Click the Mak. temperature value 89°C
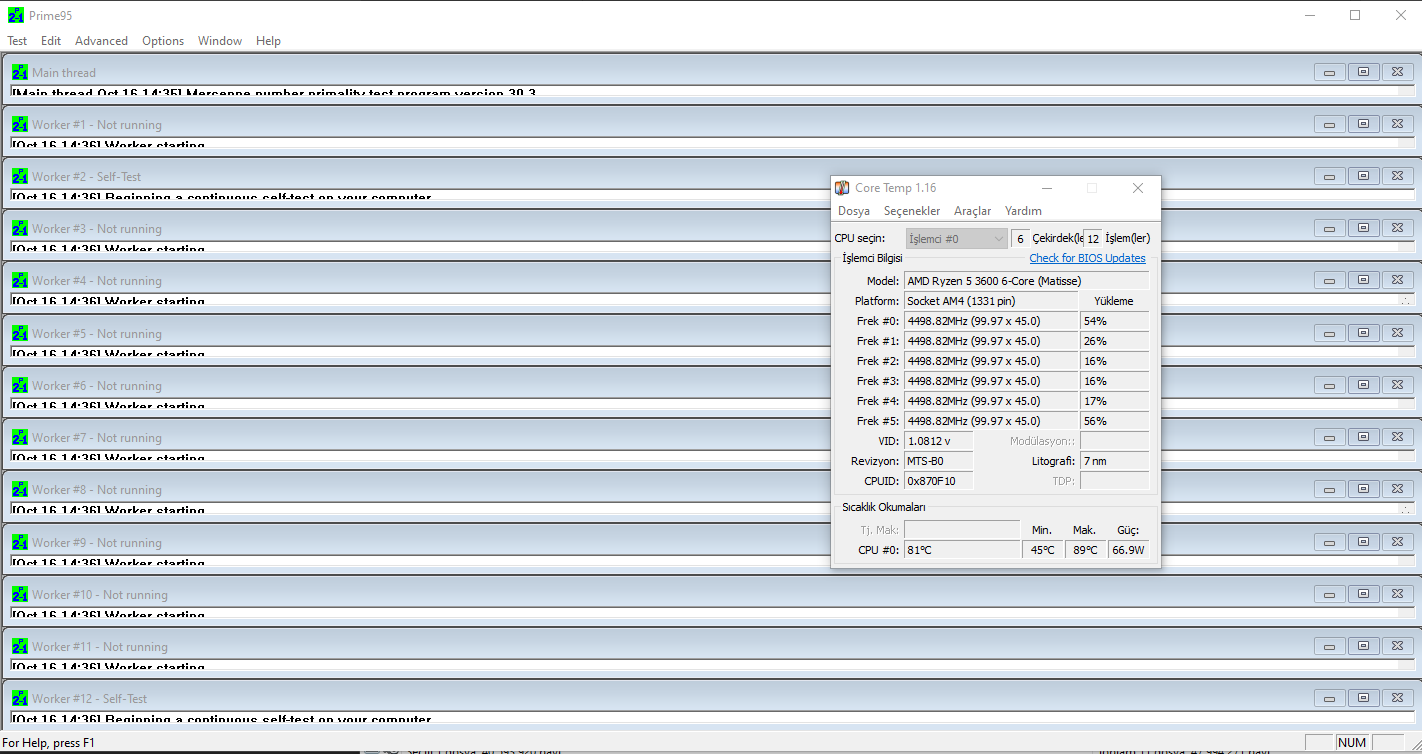Screen dimensions: 1422x754 tap(1085, 550)
